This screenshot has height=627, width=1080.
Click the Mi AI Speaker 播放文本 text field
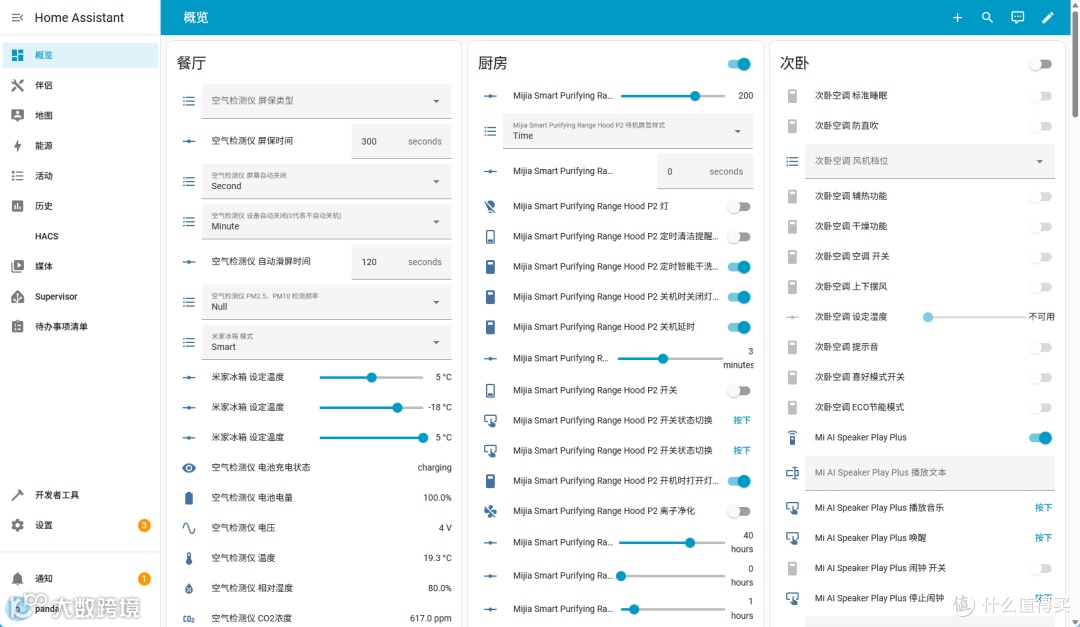[929, 473]
